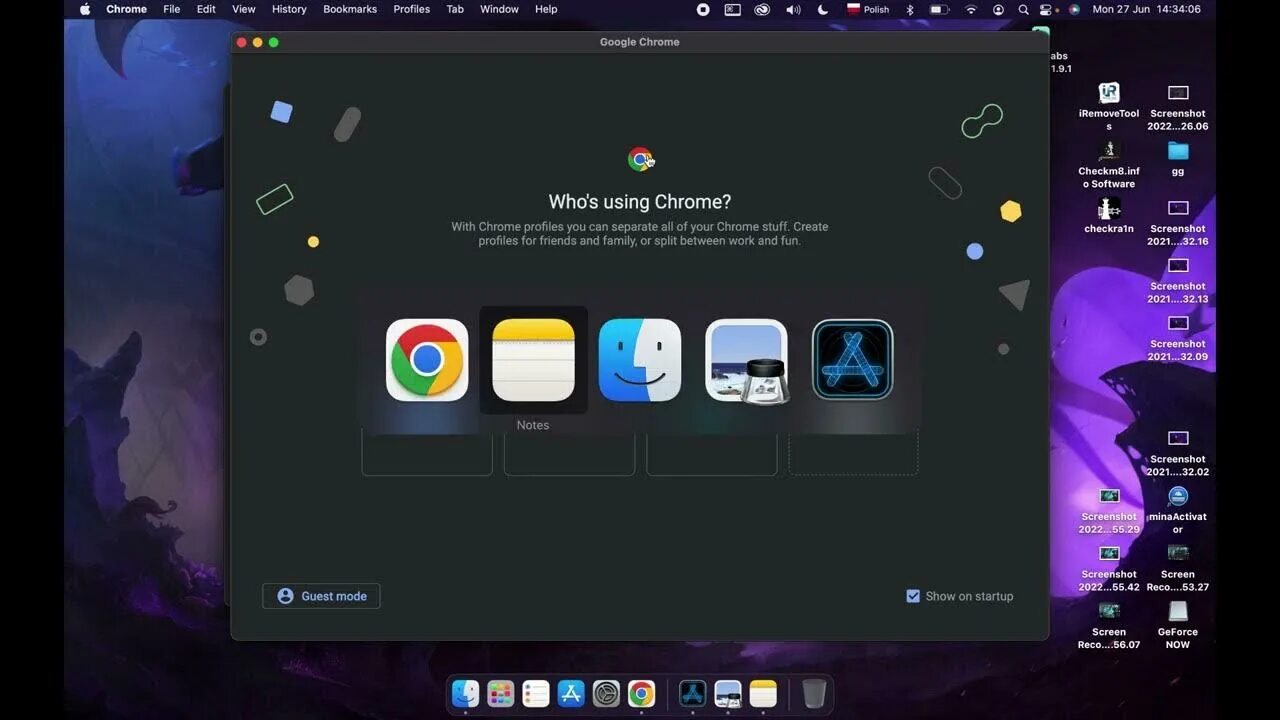Click the Siri menu bar icon

click(1074, 9)
